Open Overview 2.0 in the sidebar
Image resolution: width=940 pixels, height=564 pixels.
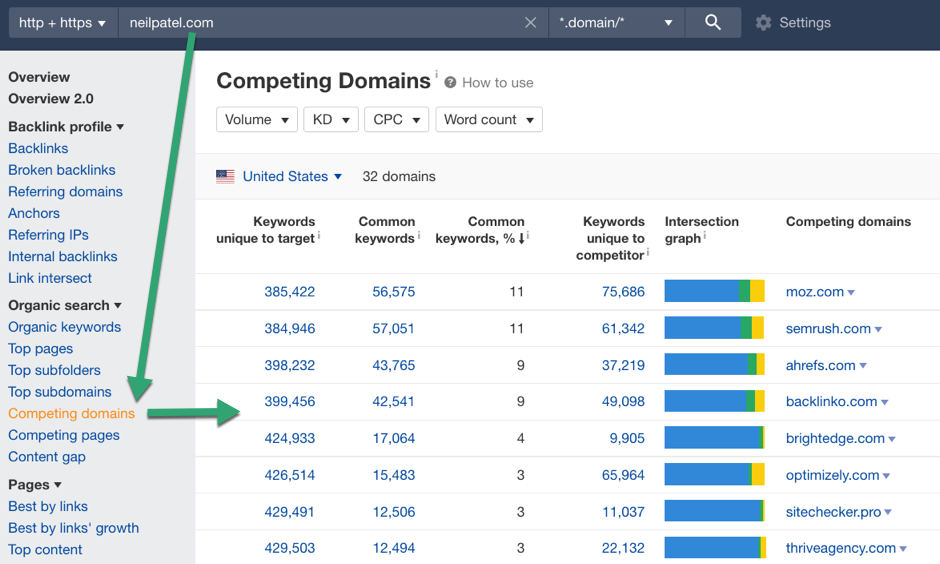51,98
